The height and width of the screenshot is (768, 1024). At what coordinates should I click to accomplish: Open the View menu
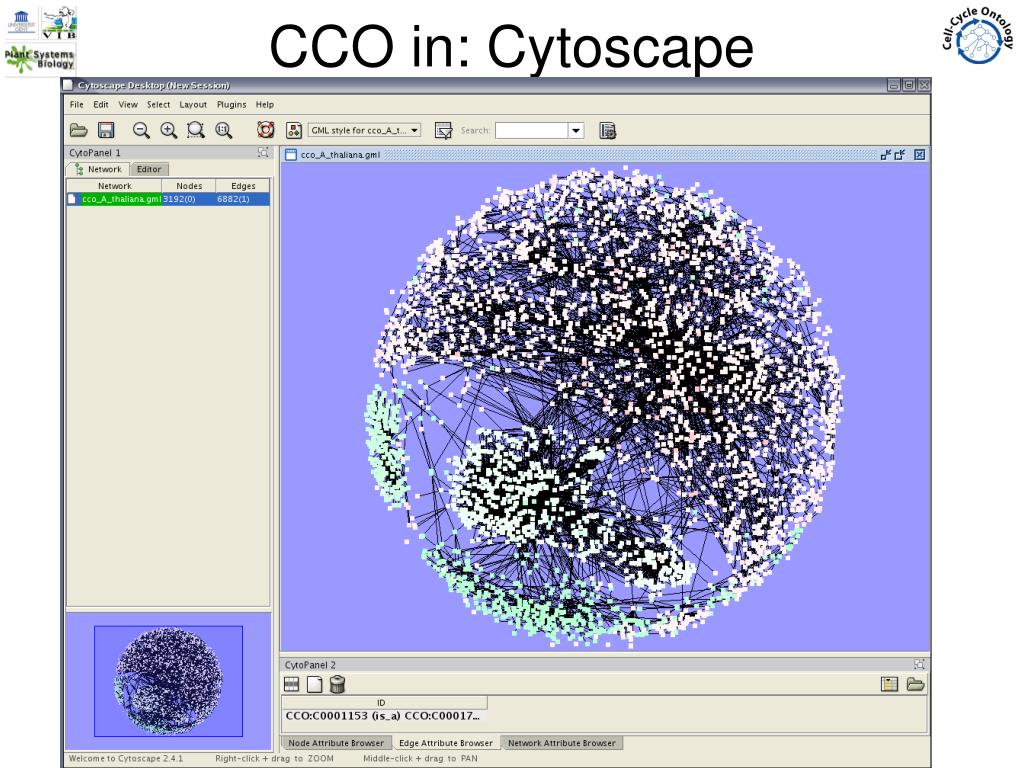(128, 104)
